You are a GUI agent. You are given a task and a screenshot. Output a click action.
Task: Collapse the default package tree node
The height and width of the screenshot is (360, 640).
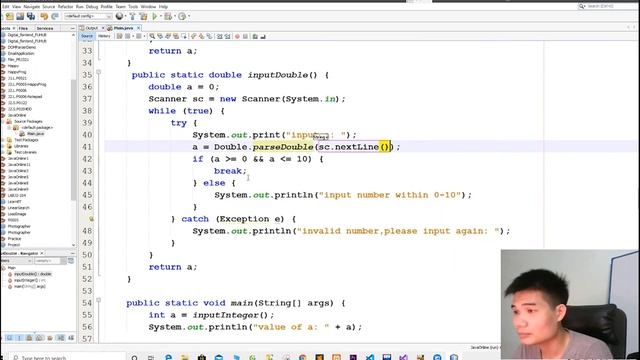pos(10,128)
